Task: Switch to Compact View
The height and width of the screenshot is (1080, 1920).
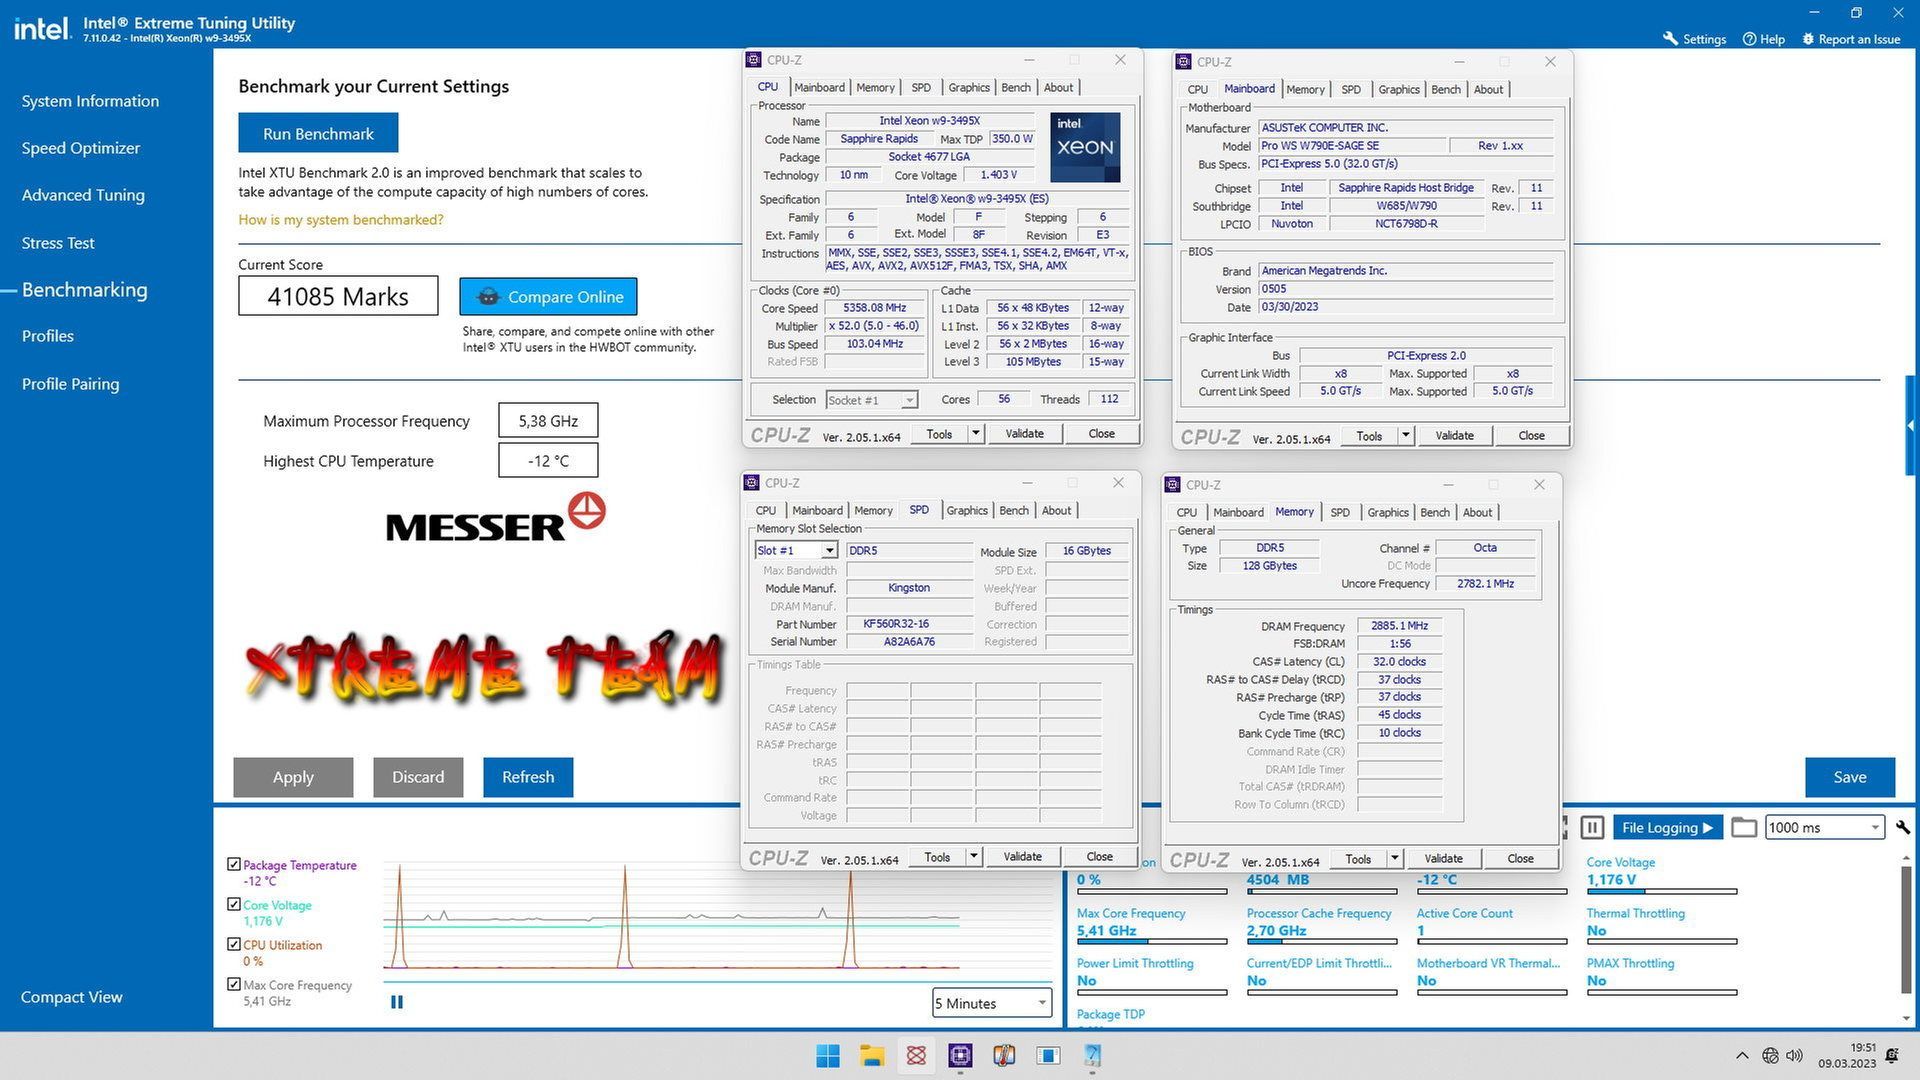Action: pyautogui.click(x=71, y=997)
